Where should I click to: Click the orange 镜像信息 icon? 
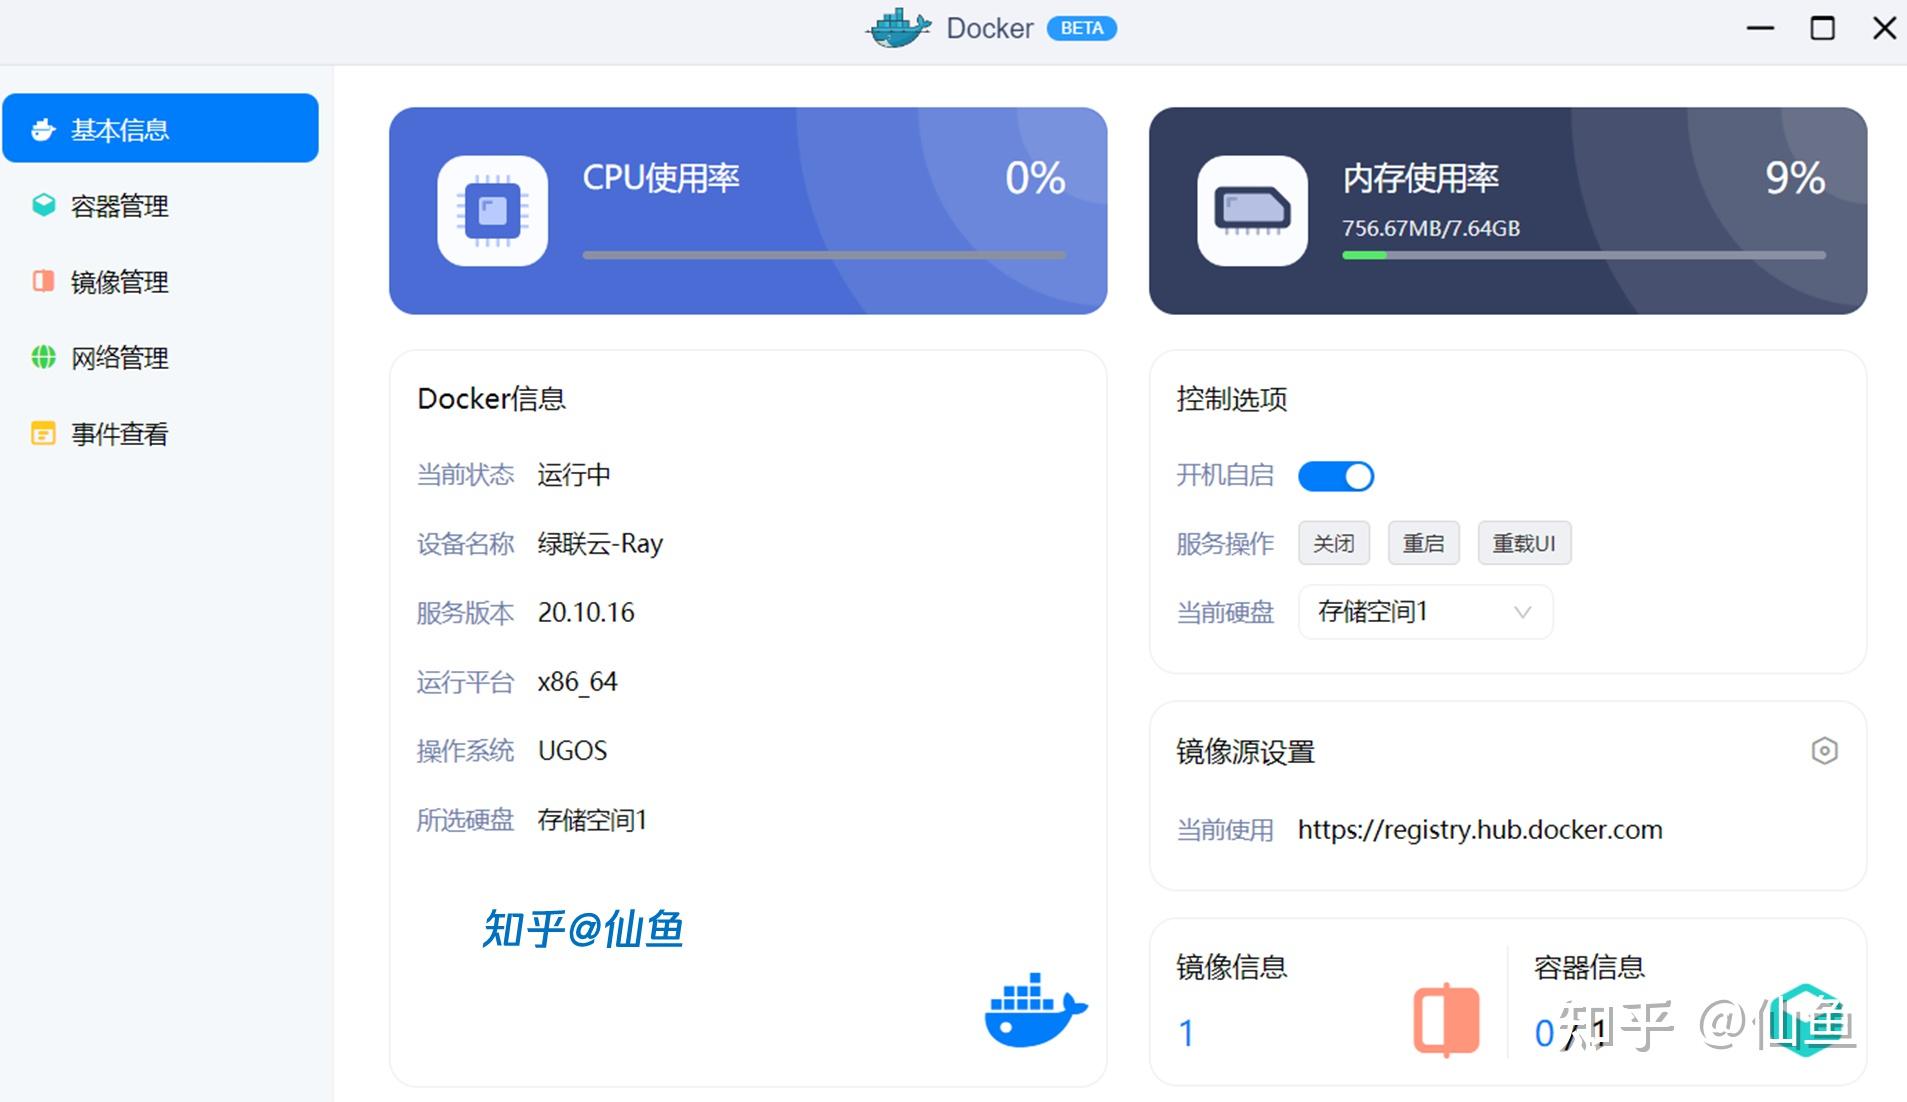(x=1446, y=1020)
